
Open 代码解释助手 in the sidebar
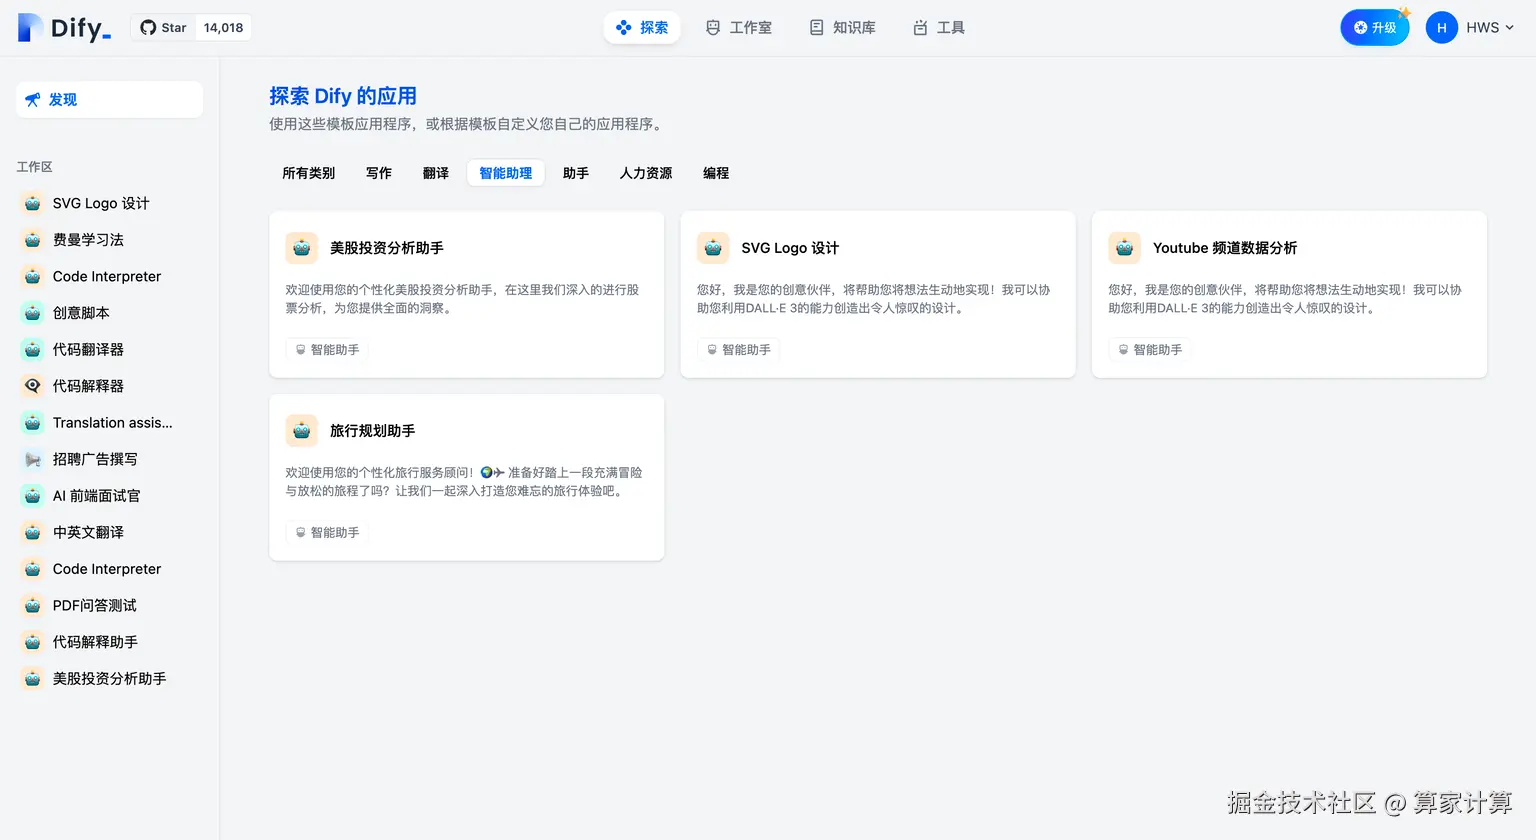[110, 642]
